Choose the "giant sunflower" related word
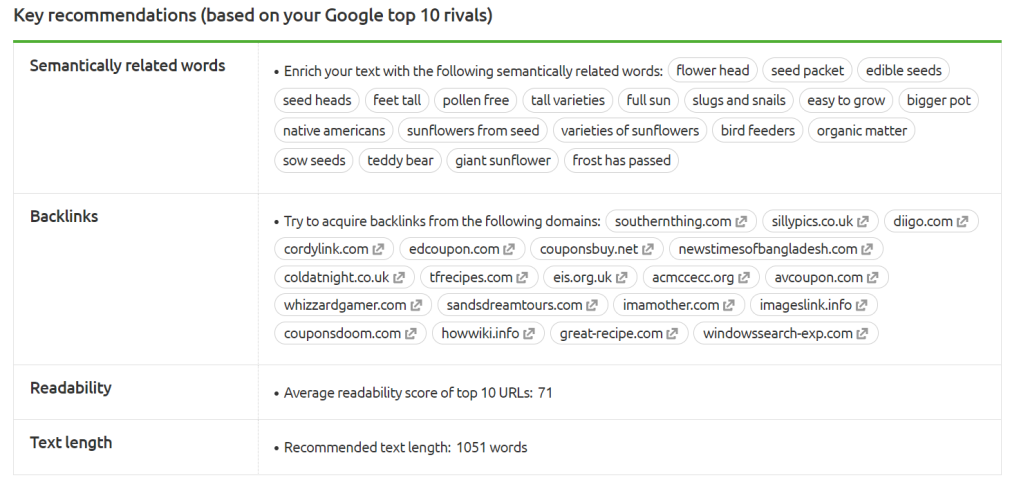 [503, 160]
